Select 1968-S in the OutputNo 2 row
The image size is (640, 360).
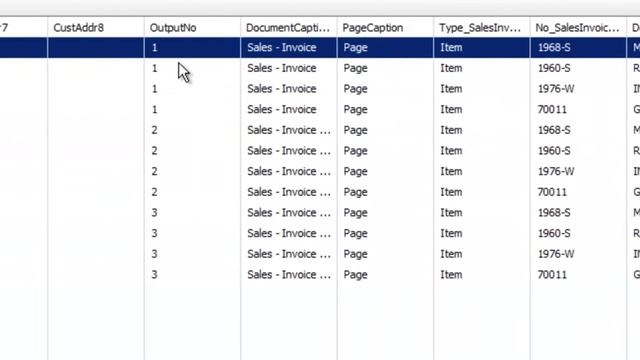pyautogui.click(x=578, y=130)
